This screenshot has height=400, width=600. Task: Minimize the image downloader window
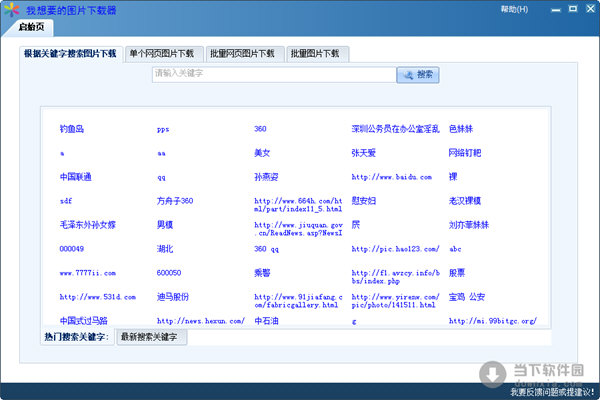(556, 10)
